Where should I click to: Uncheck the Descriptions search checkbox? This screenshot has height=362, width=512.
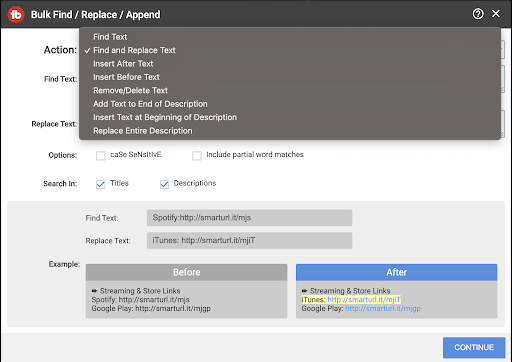point(164,184)
